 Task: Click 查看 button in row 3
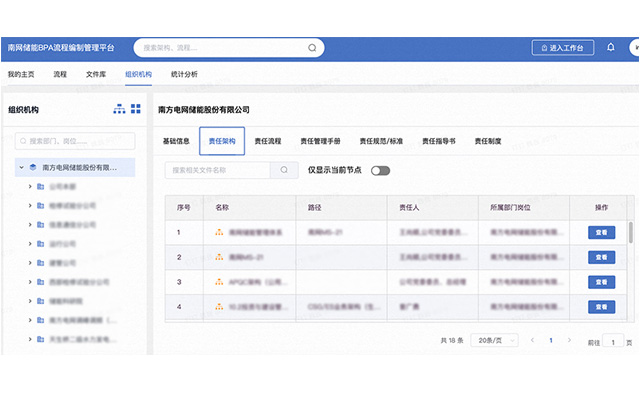(601, 282)
